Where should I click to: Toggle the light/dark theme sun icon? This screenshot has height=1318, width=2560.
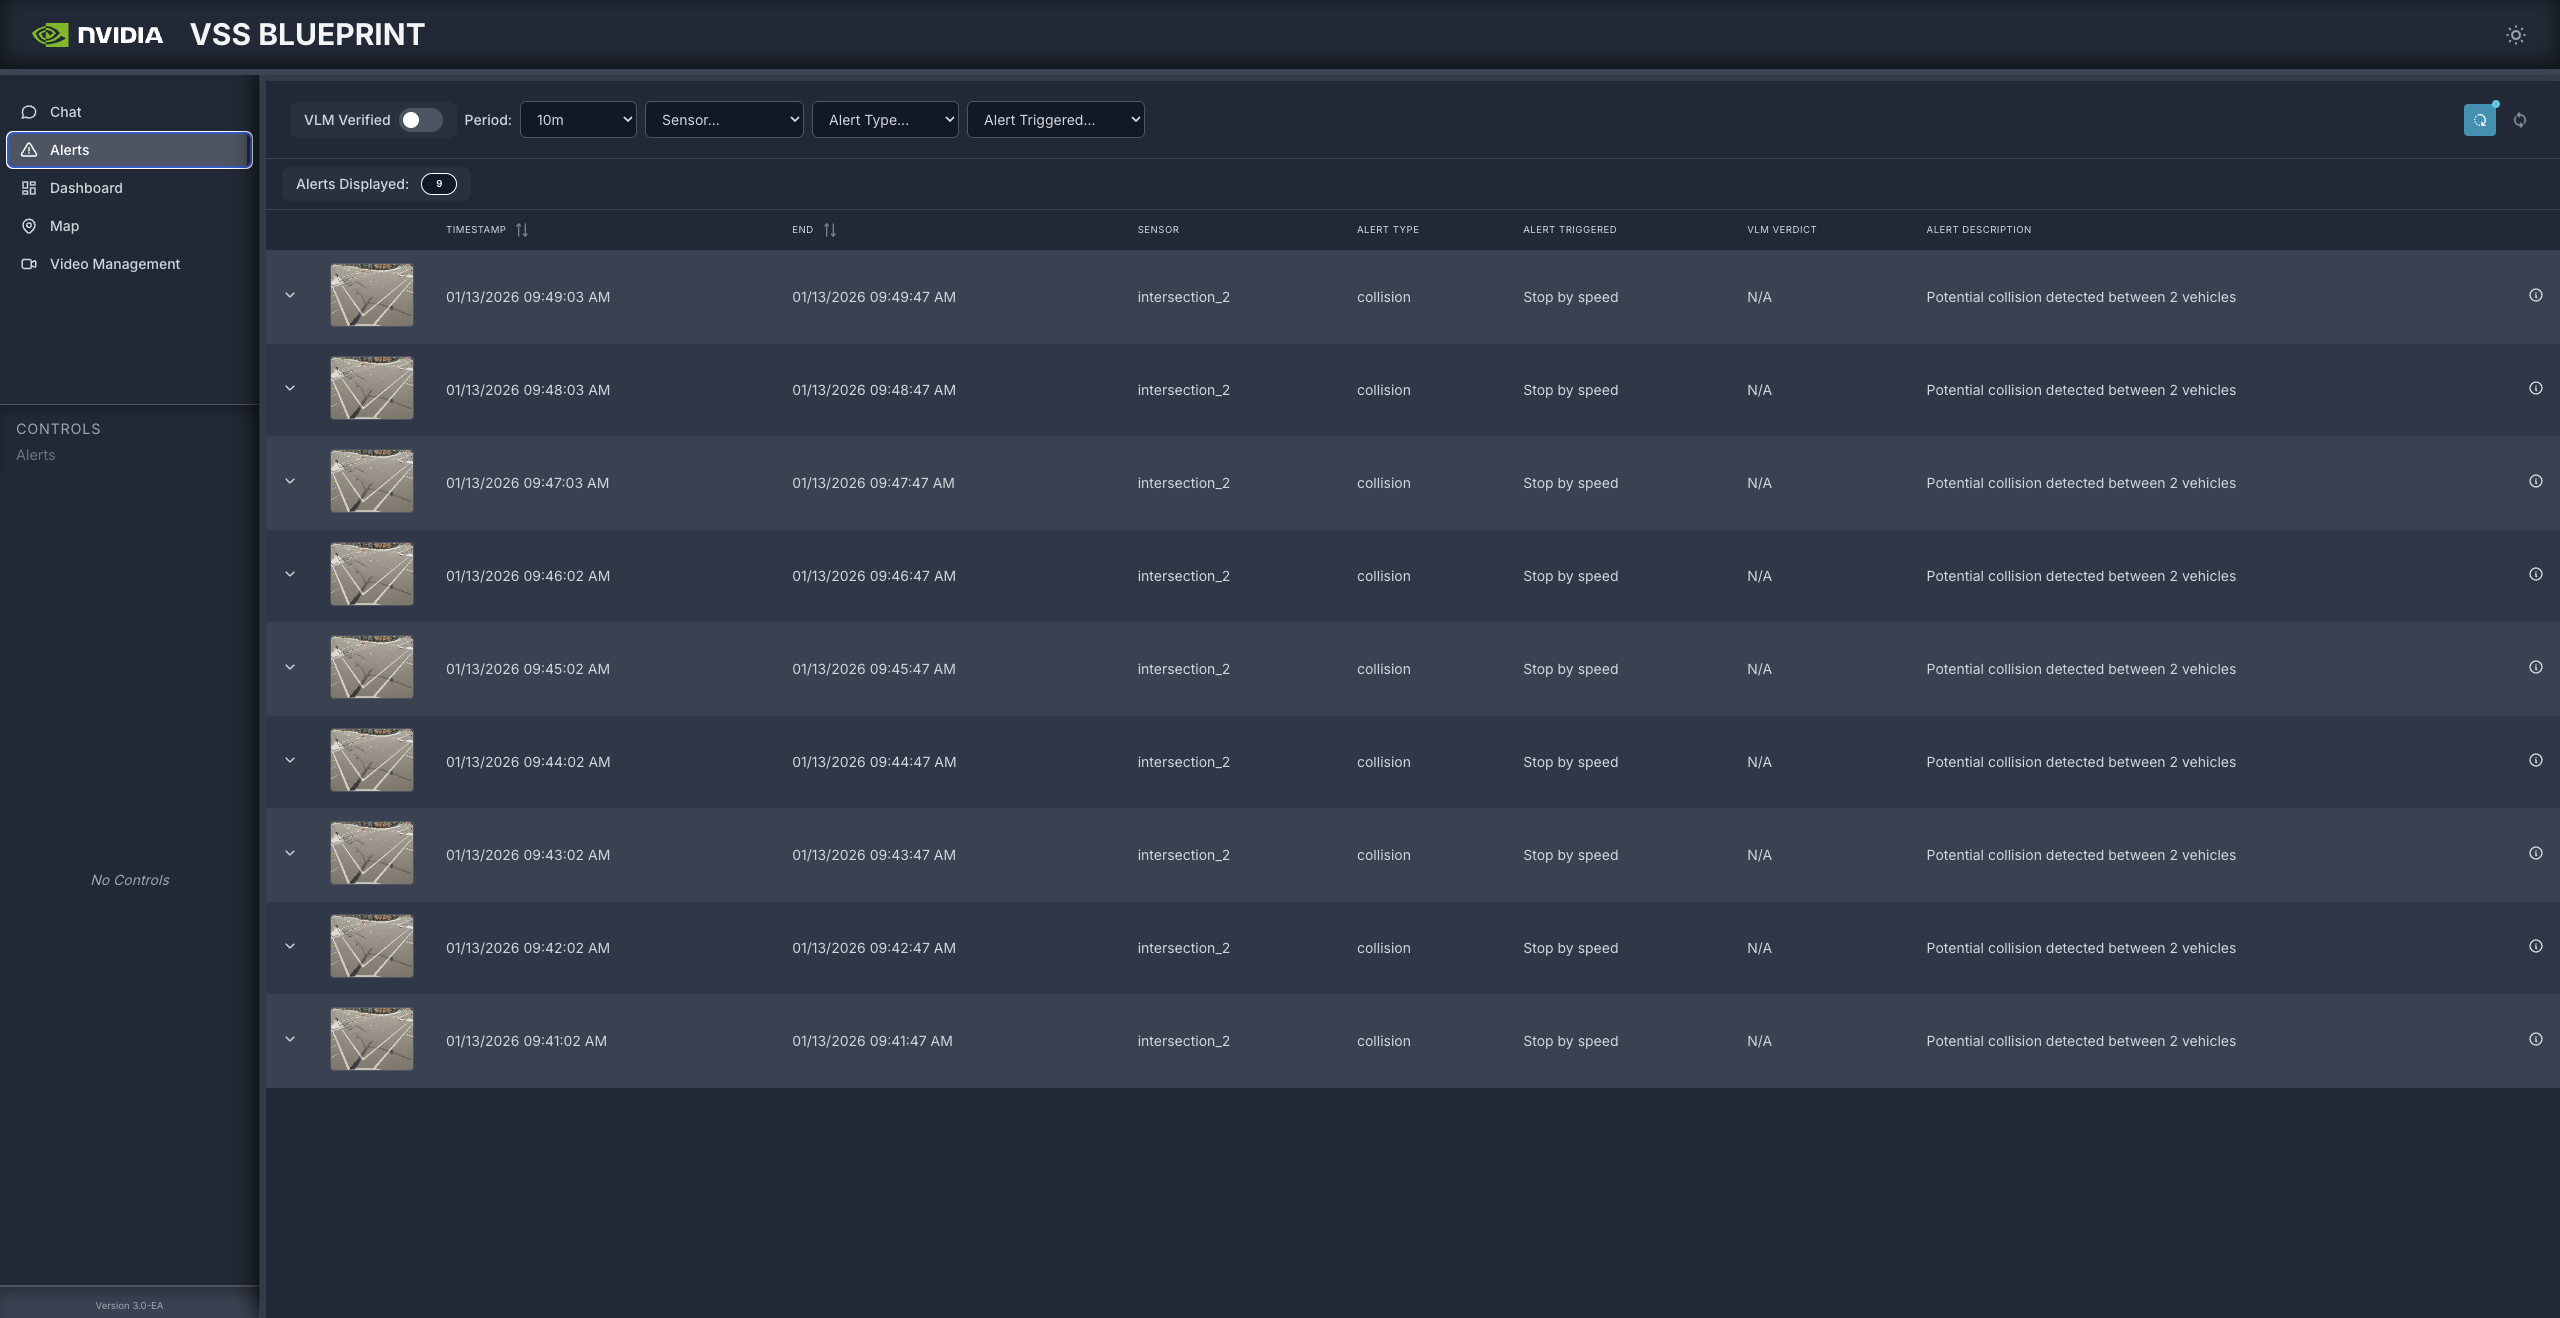point(2515,35)
